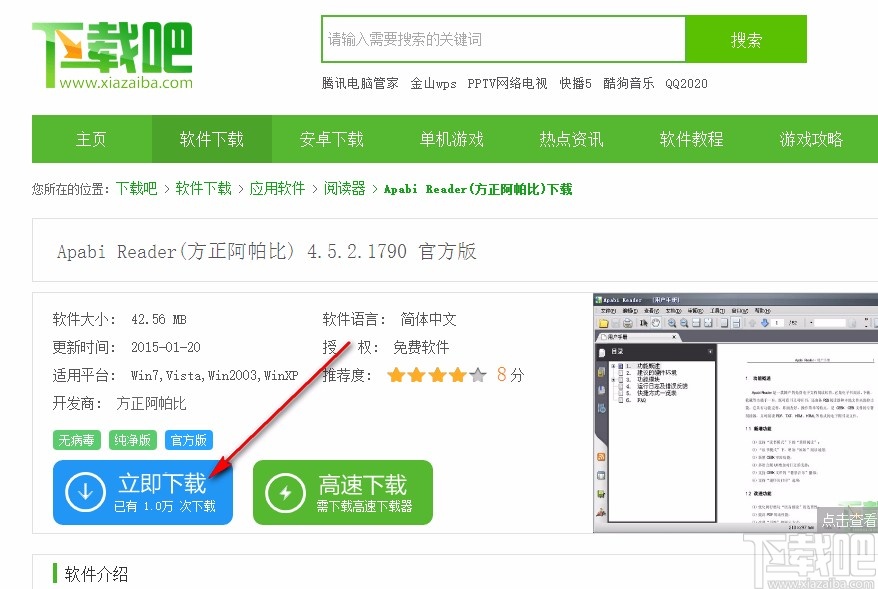Open the QQ2020 hot search link
The height and width of the screenshot is (589, 878).
(x=686, y=83)
